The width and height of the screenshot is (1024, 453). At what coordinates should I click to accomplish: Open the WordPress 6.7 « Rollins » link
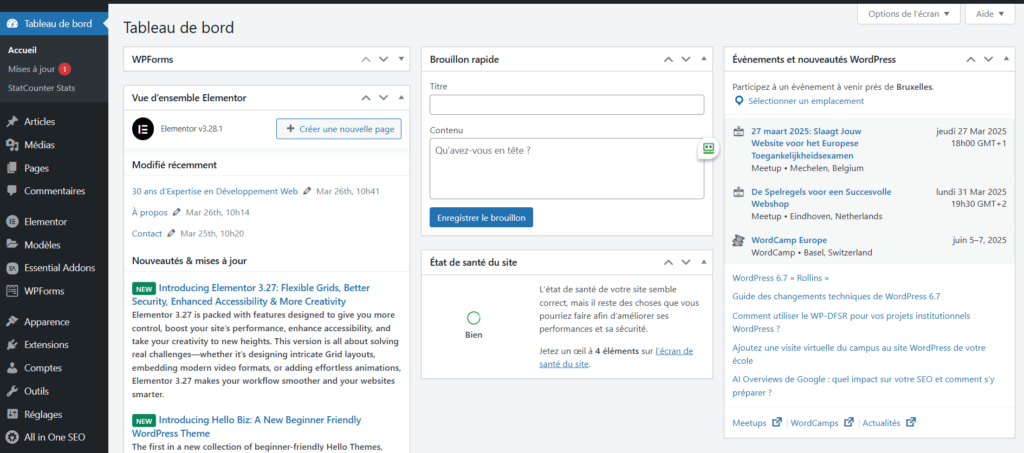(x=780, y=277)
